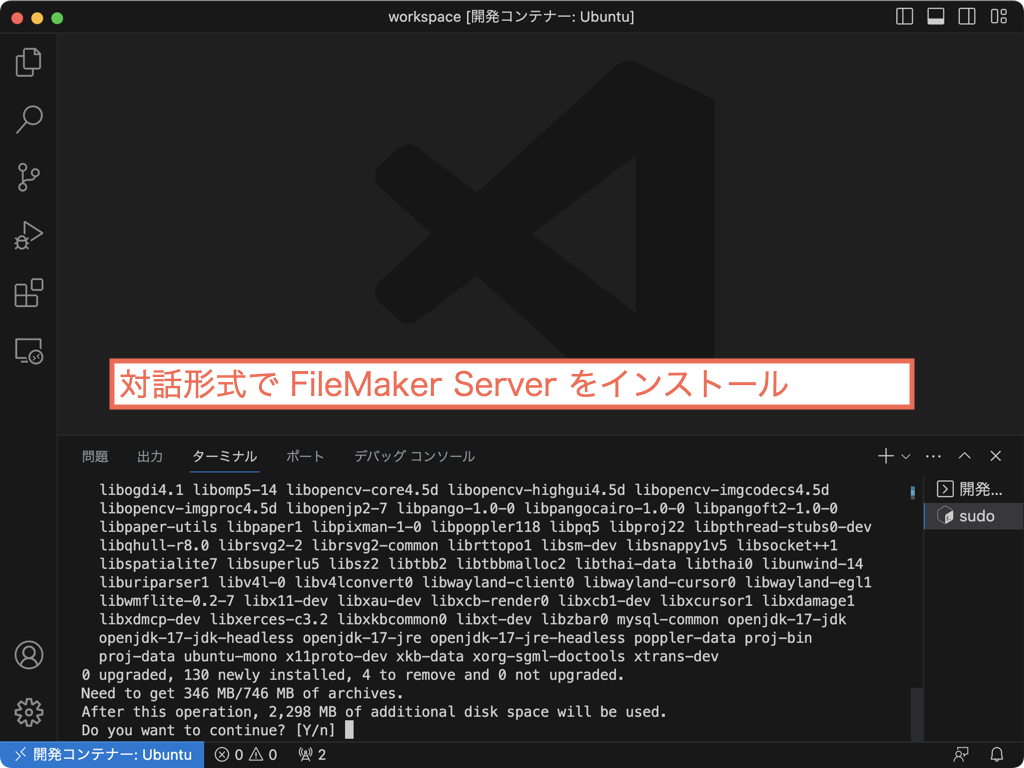
Task: Click 'libogdi4.1' in terminal output
Action: tap(142, 490)
